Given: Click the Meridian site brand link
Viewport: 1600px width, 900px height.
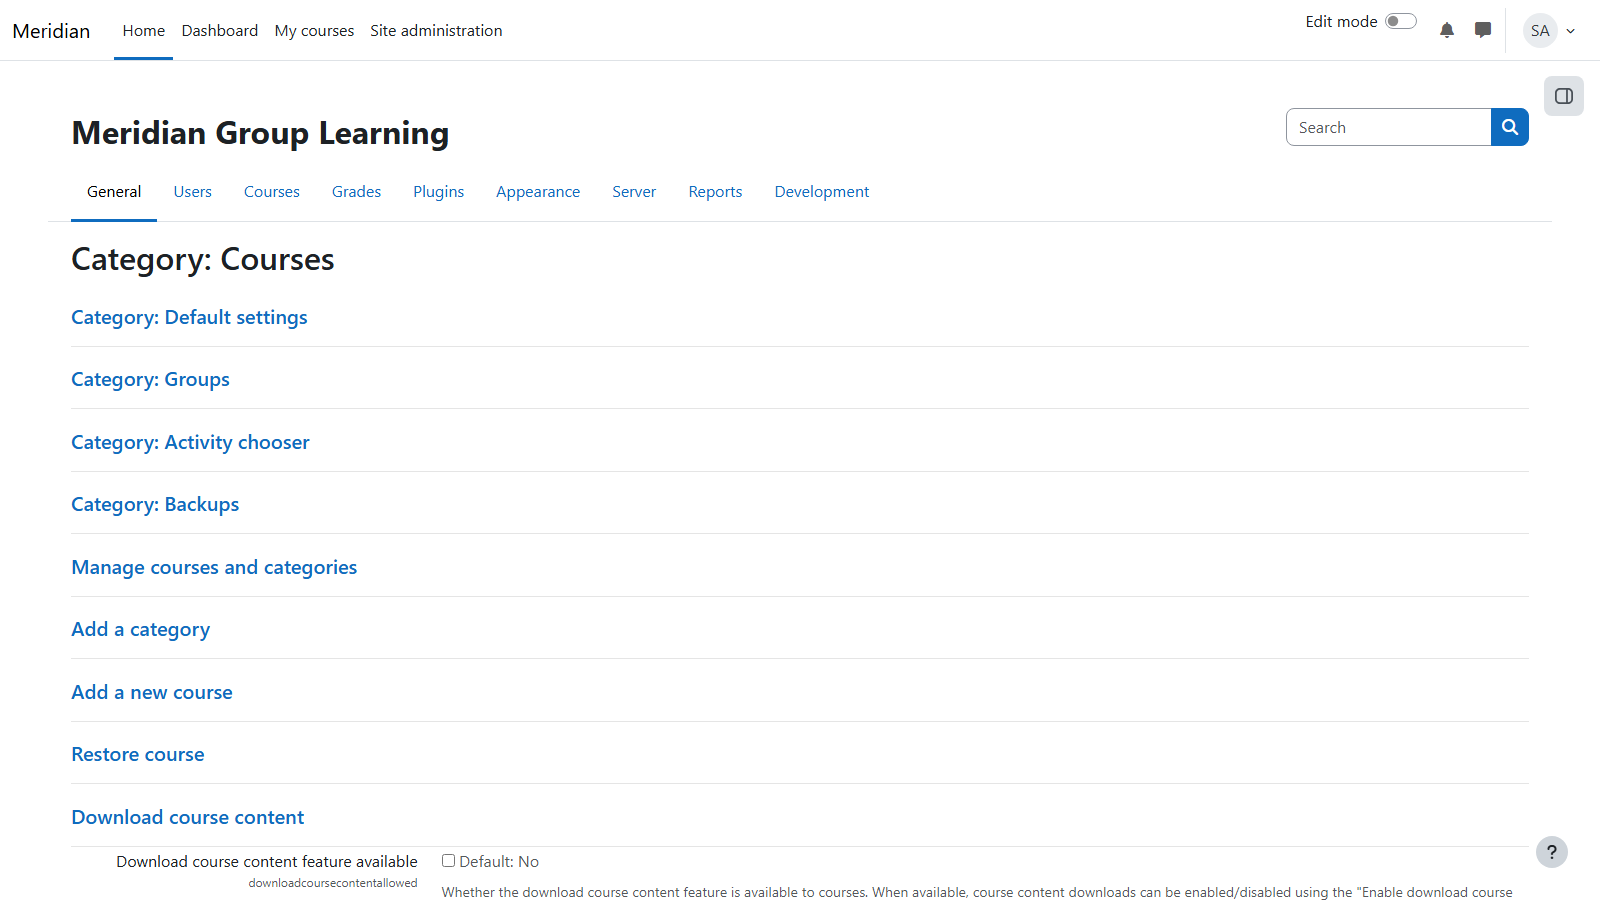Looking at the screenshot, I should pos(51,31).
